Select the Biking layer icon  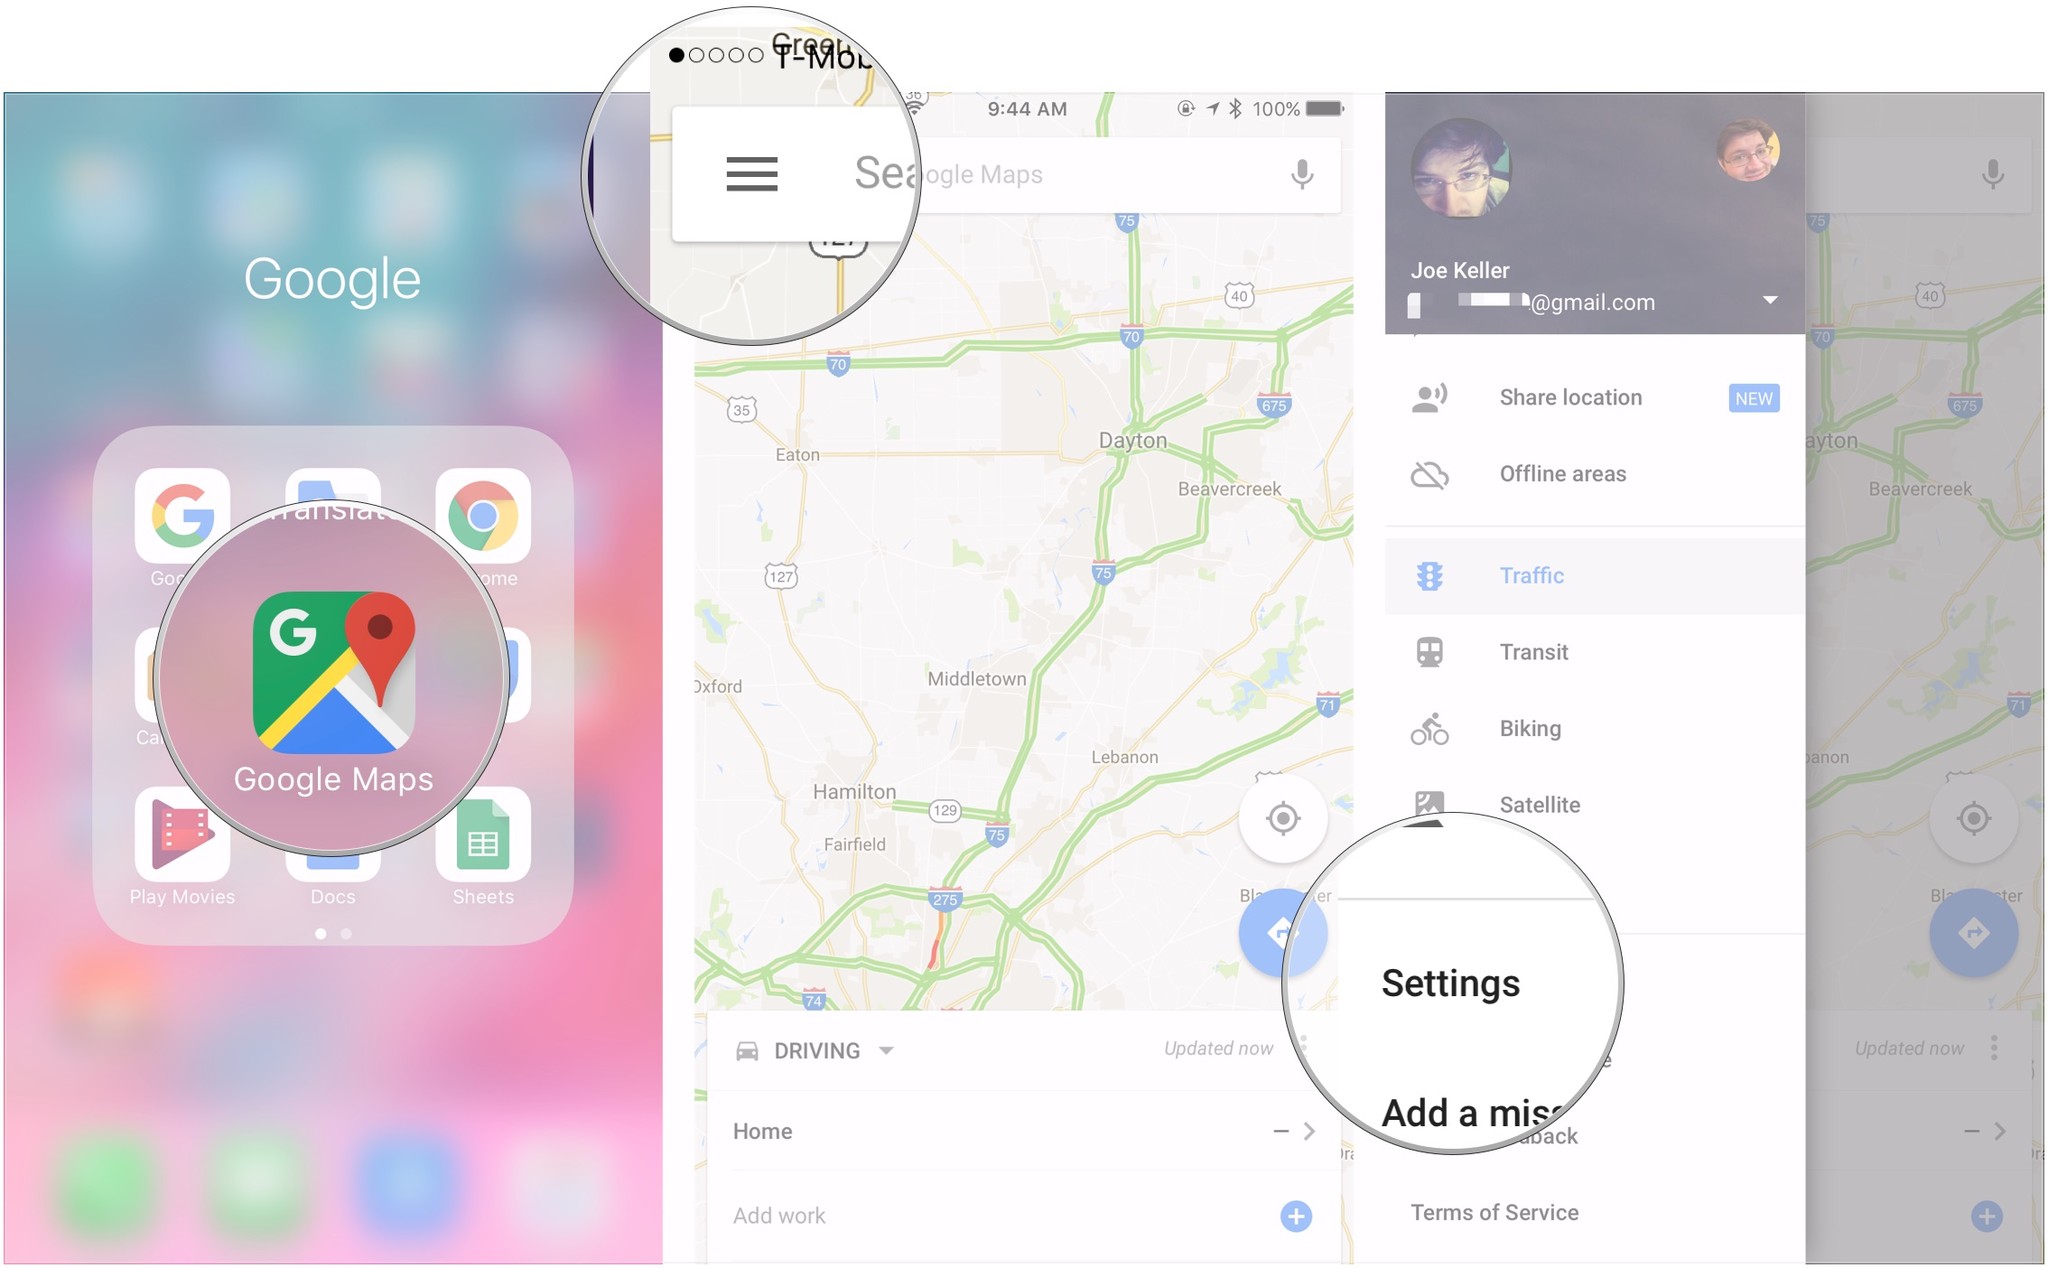(1431, 728)
